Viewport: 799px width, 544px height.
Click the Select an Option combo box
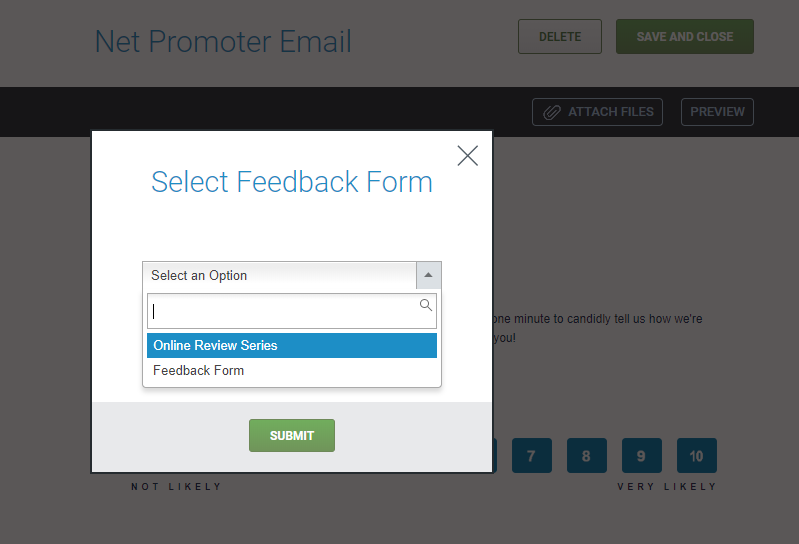coord(279,275)
